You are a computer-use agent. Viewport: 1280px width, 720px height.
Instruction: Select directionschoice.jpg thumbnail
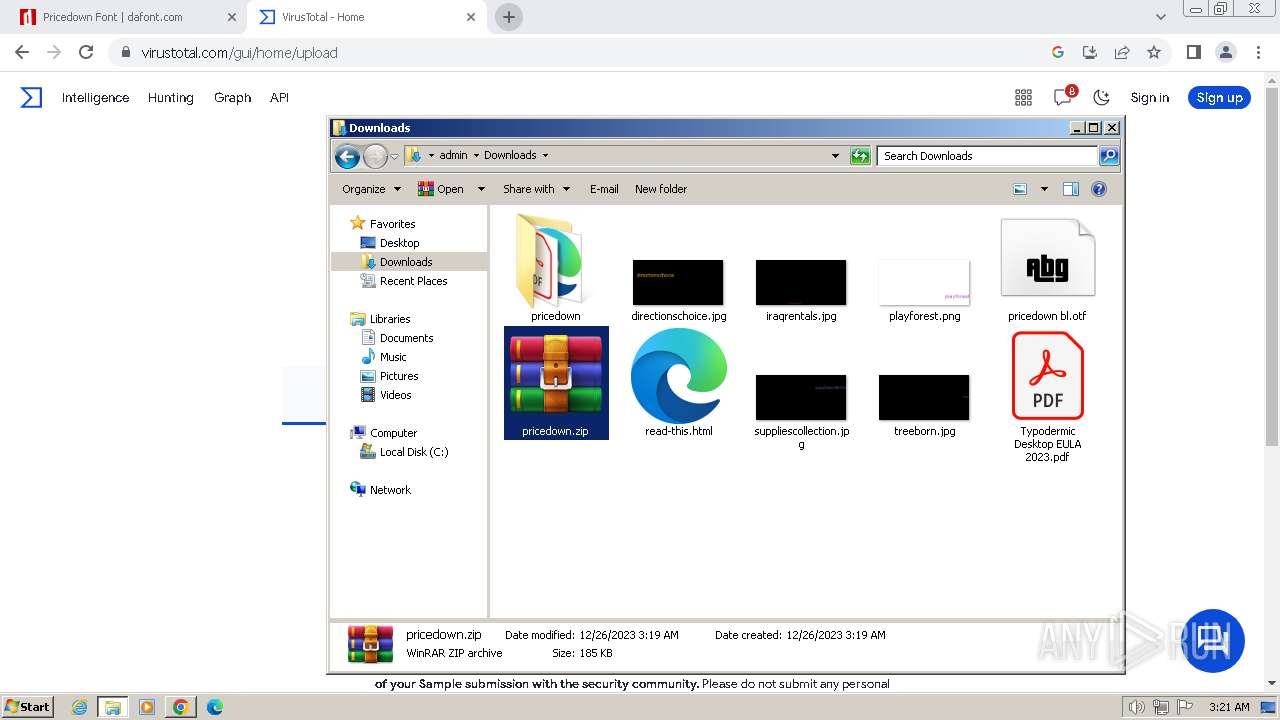(678, 282)
